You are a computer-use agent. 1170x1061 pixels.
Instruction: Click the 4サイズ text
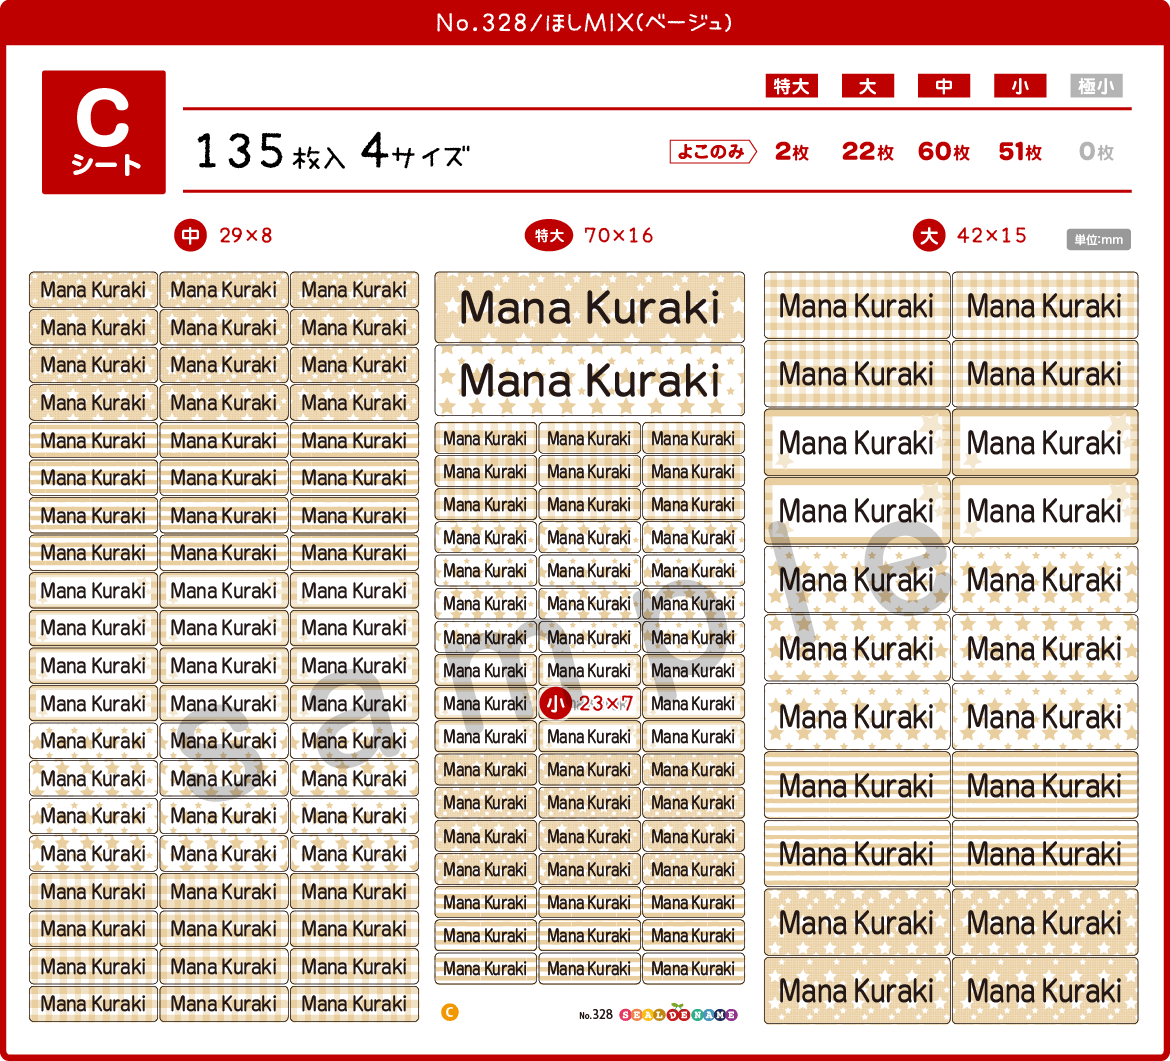pos(415,151)
